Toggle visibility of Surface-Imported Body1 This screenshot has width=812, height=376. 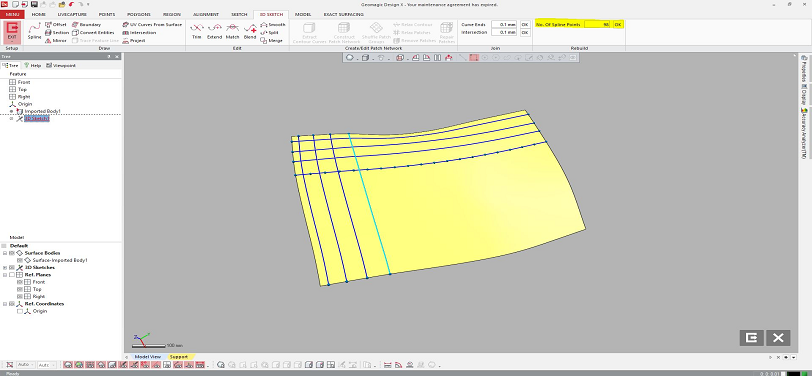click(20, 261)
